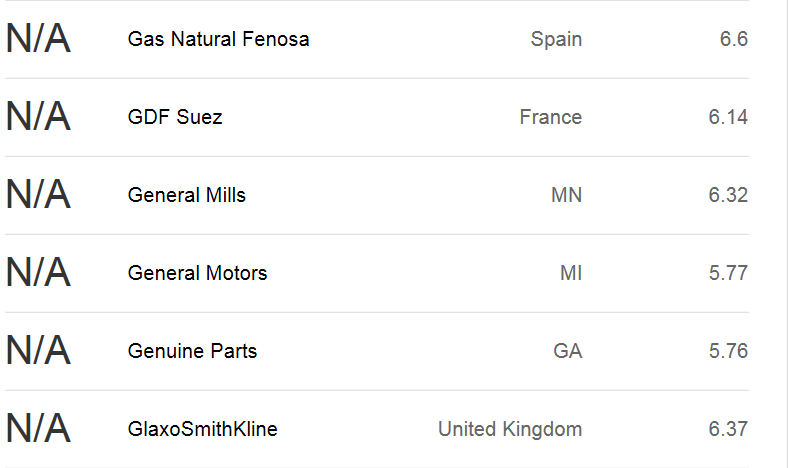788x468 pixels.
Task: Click the GA state for Genuine Parts
Action: [567, 352]
